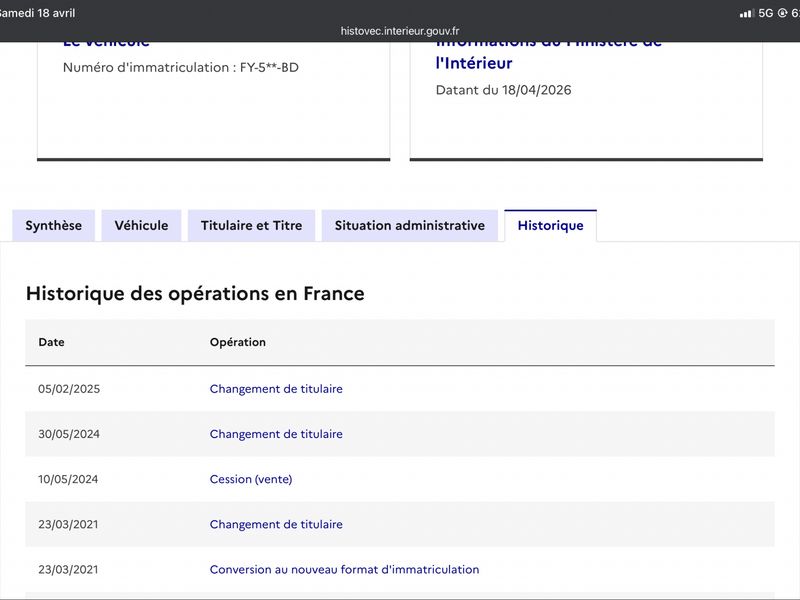The width and height of the screenshot is (800, 600).
Task: Click the Ministère de l'Intérieur information heading
Action: (x=548, y=53)
